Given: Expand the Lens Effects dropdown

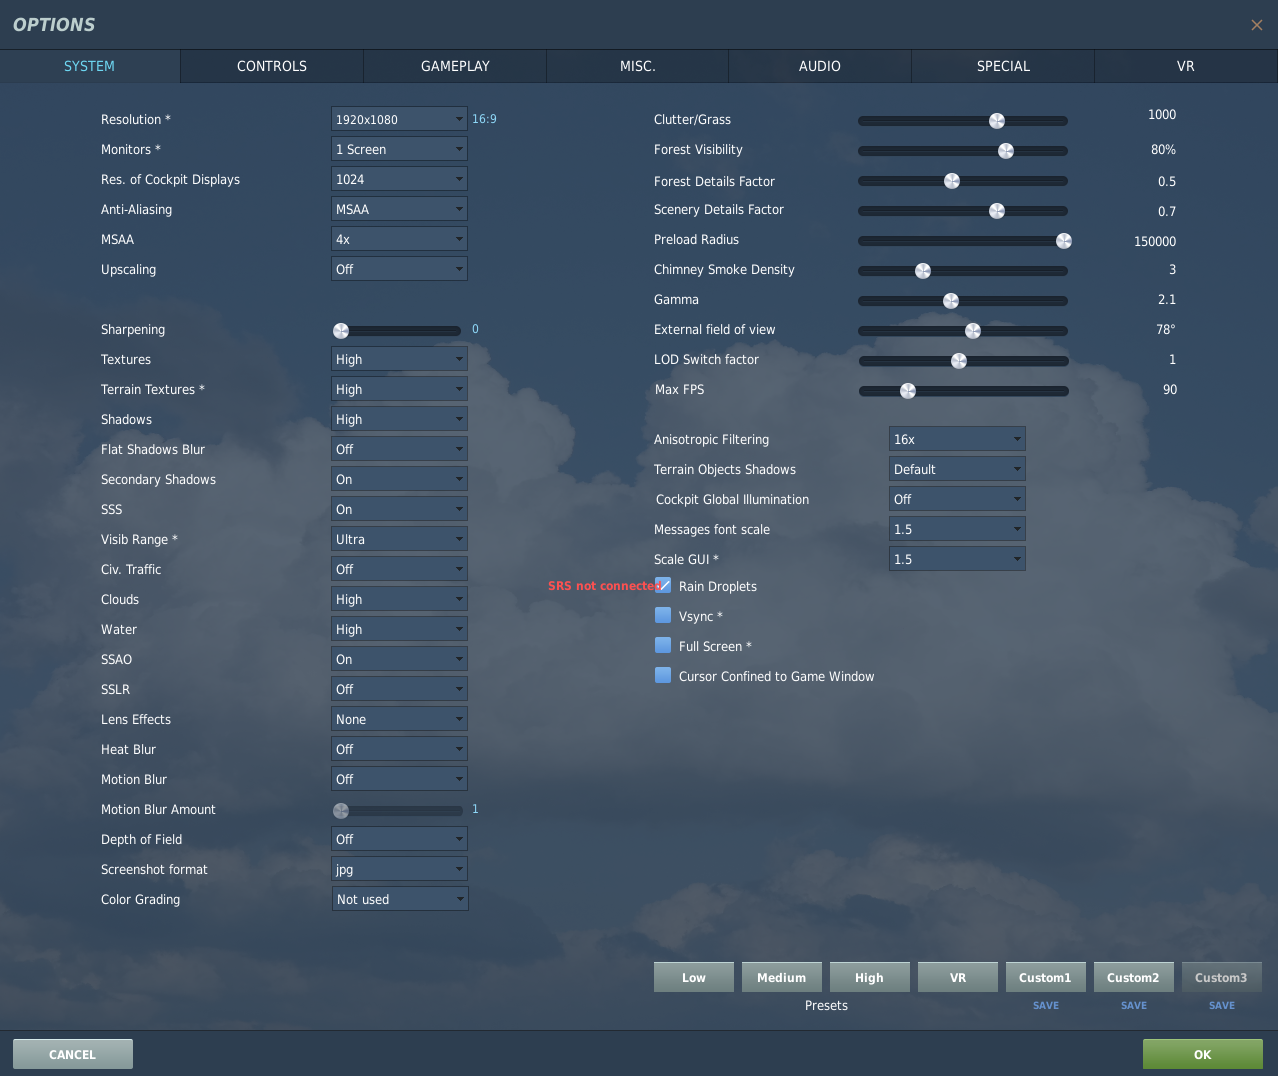Looking at the screenshot, I should click(399, 719).
